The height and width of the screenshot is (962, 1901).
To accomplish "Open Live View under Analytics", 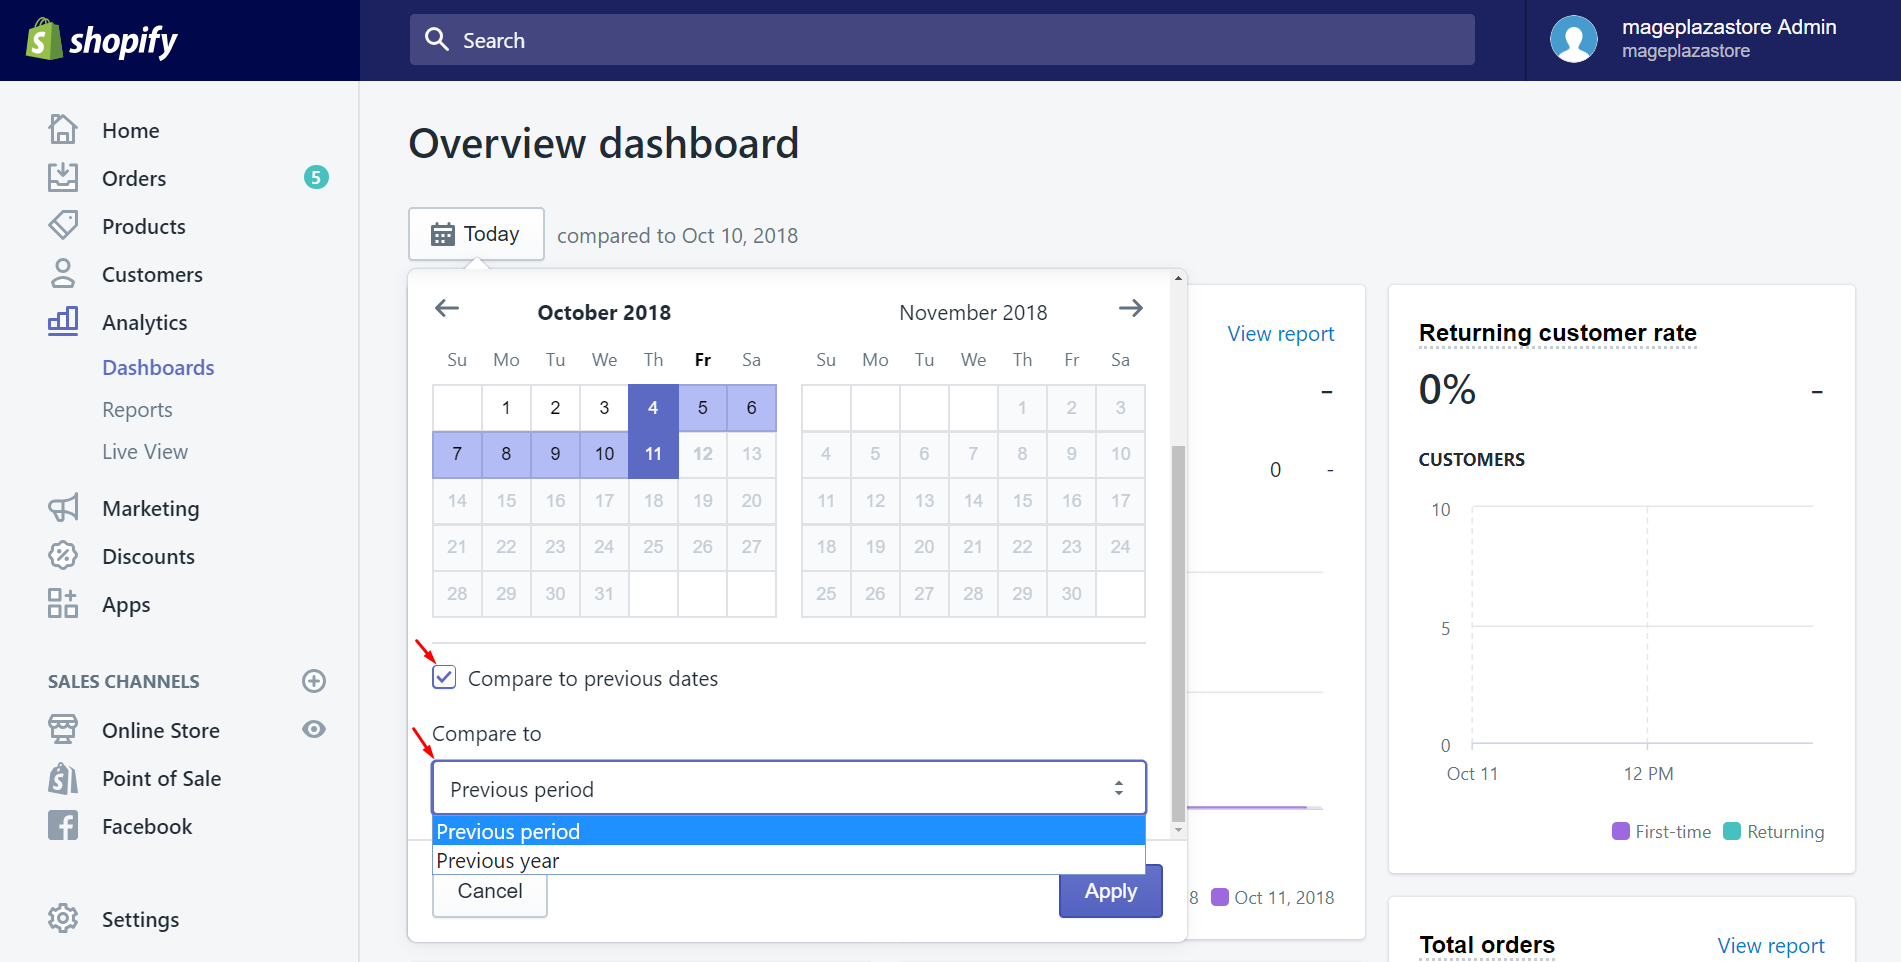I will point(145,451).
